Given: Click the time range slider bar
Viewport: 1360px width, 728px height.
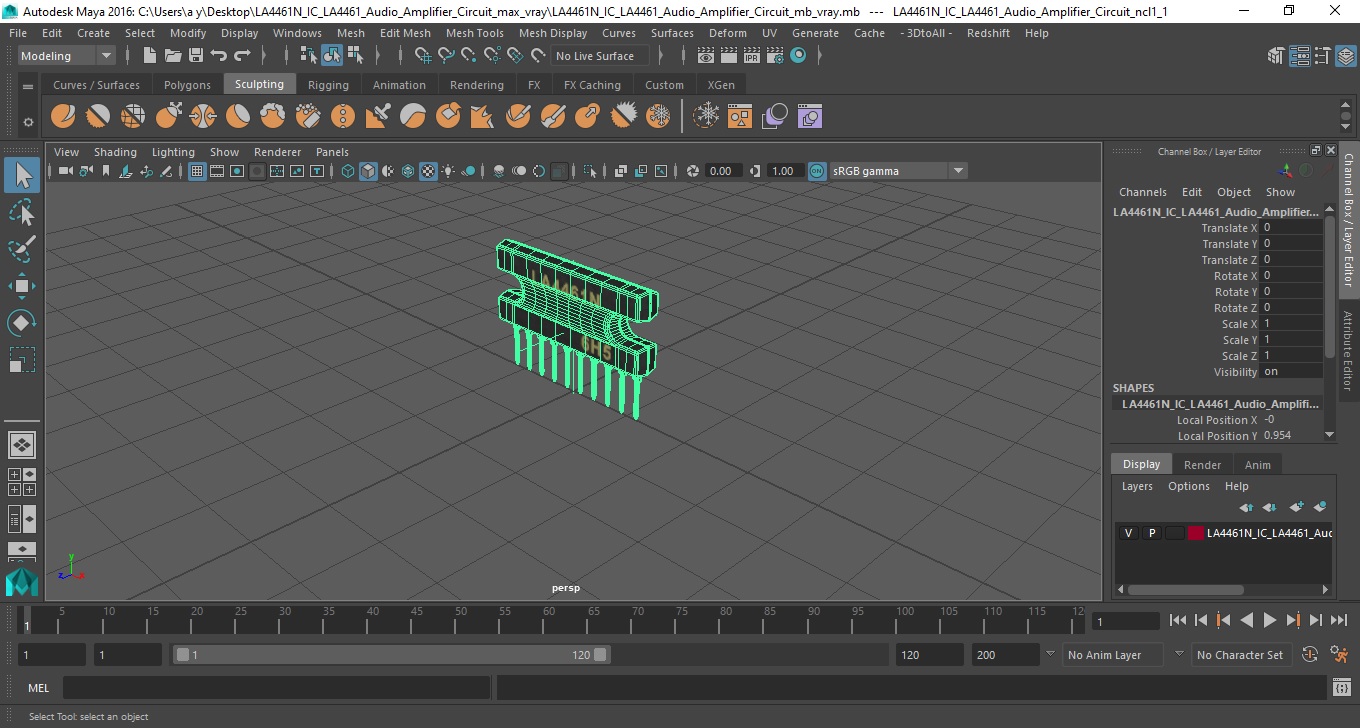Looking at the screenshot, I should pos(391,655).
